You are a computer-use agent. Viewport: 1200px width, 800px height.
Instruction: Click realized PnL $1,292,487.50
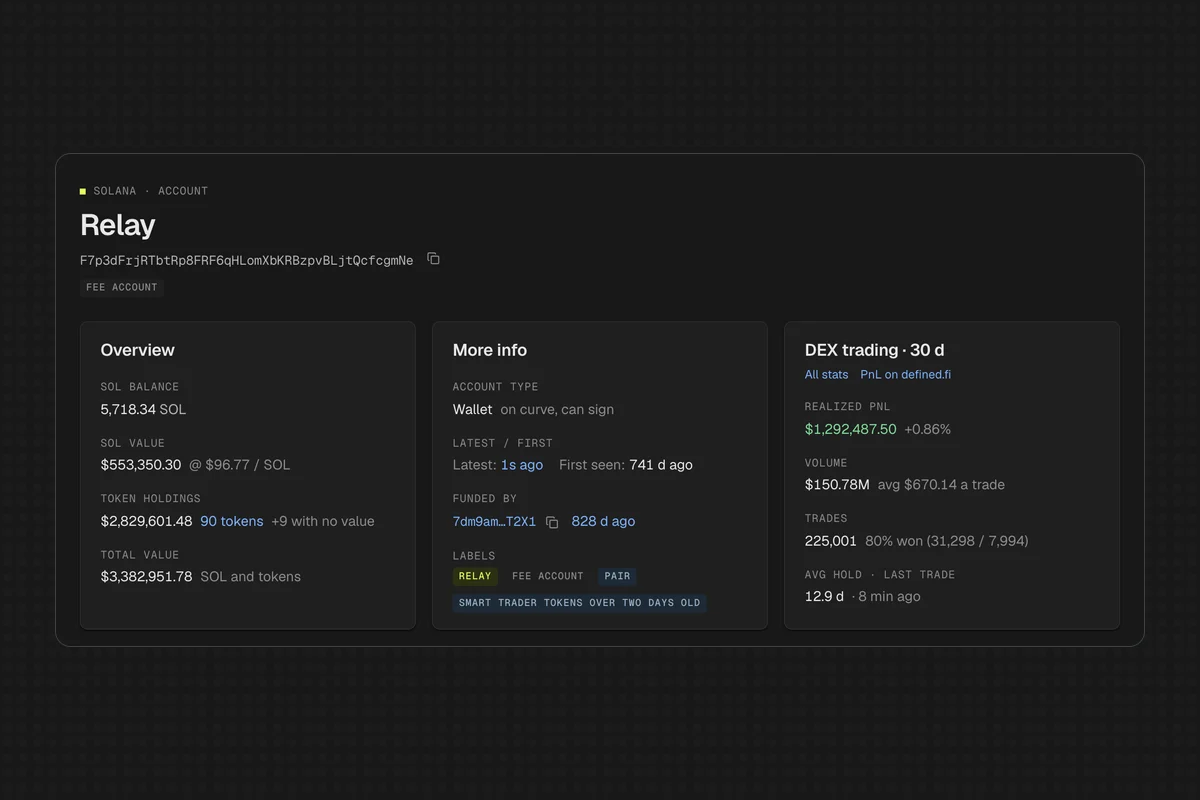pyautogui.click(x=850, y=429)
